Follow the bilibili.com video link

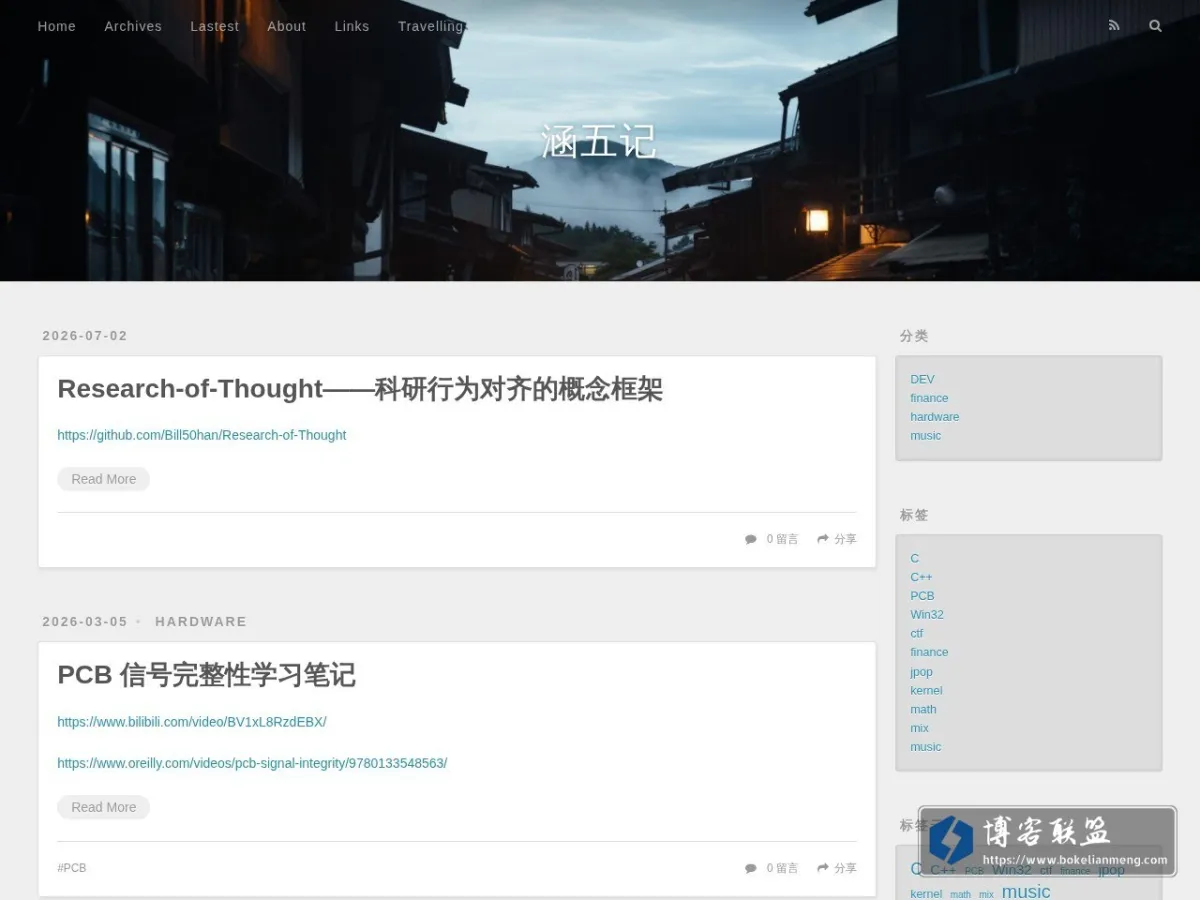192,722
